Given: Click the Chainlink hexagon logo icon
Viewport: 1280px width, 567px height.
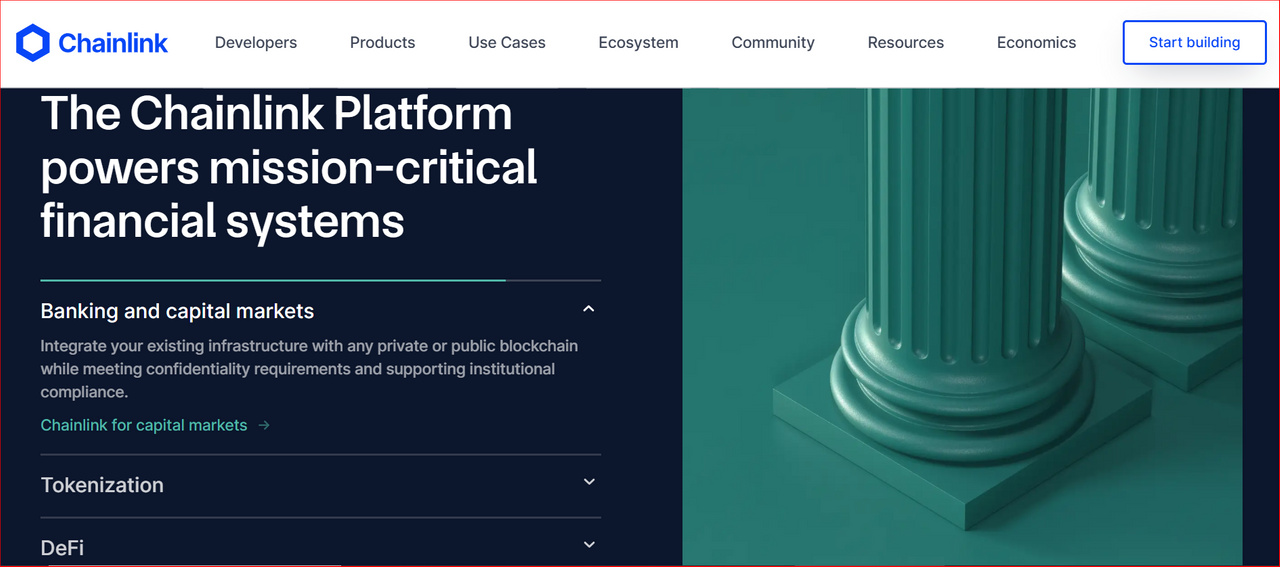Looking at the screenshot, I should [32, 43].
